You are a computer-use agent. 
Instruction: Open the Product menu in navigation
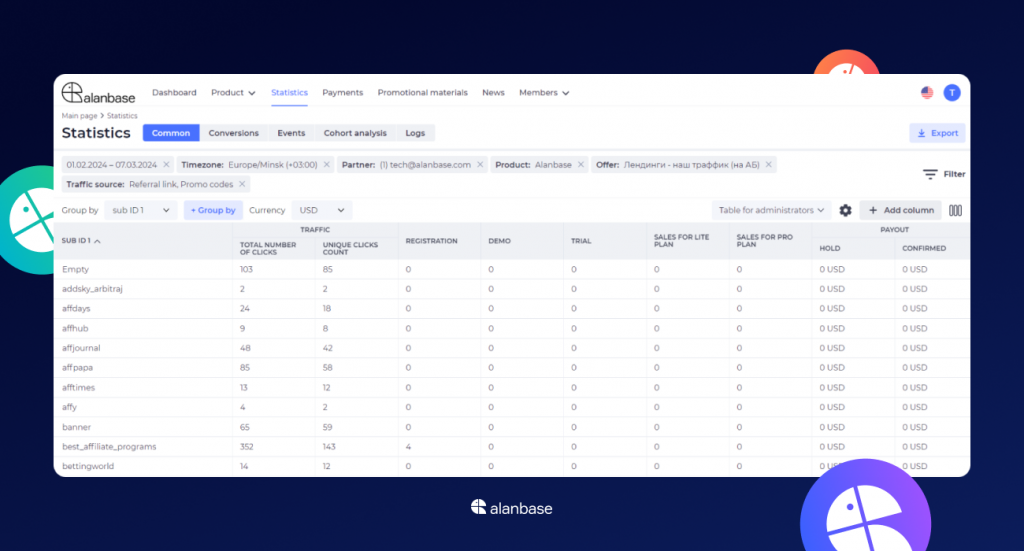coord(233,93)
